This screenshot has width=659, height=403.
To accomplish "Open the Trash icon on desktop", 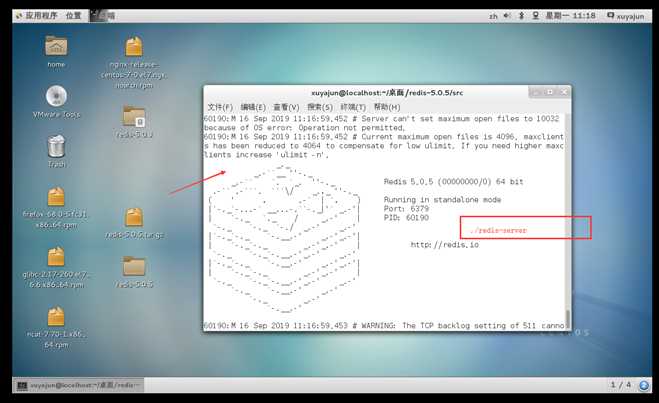I will (x=56, y=146).
